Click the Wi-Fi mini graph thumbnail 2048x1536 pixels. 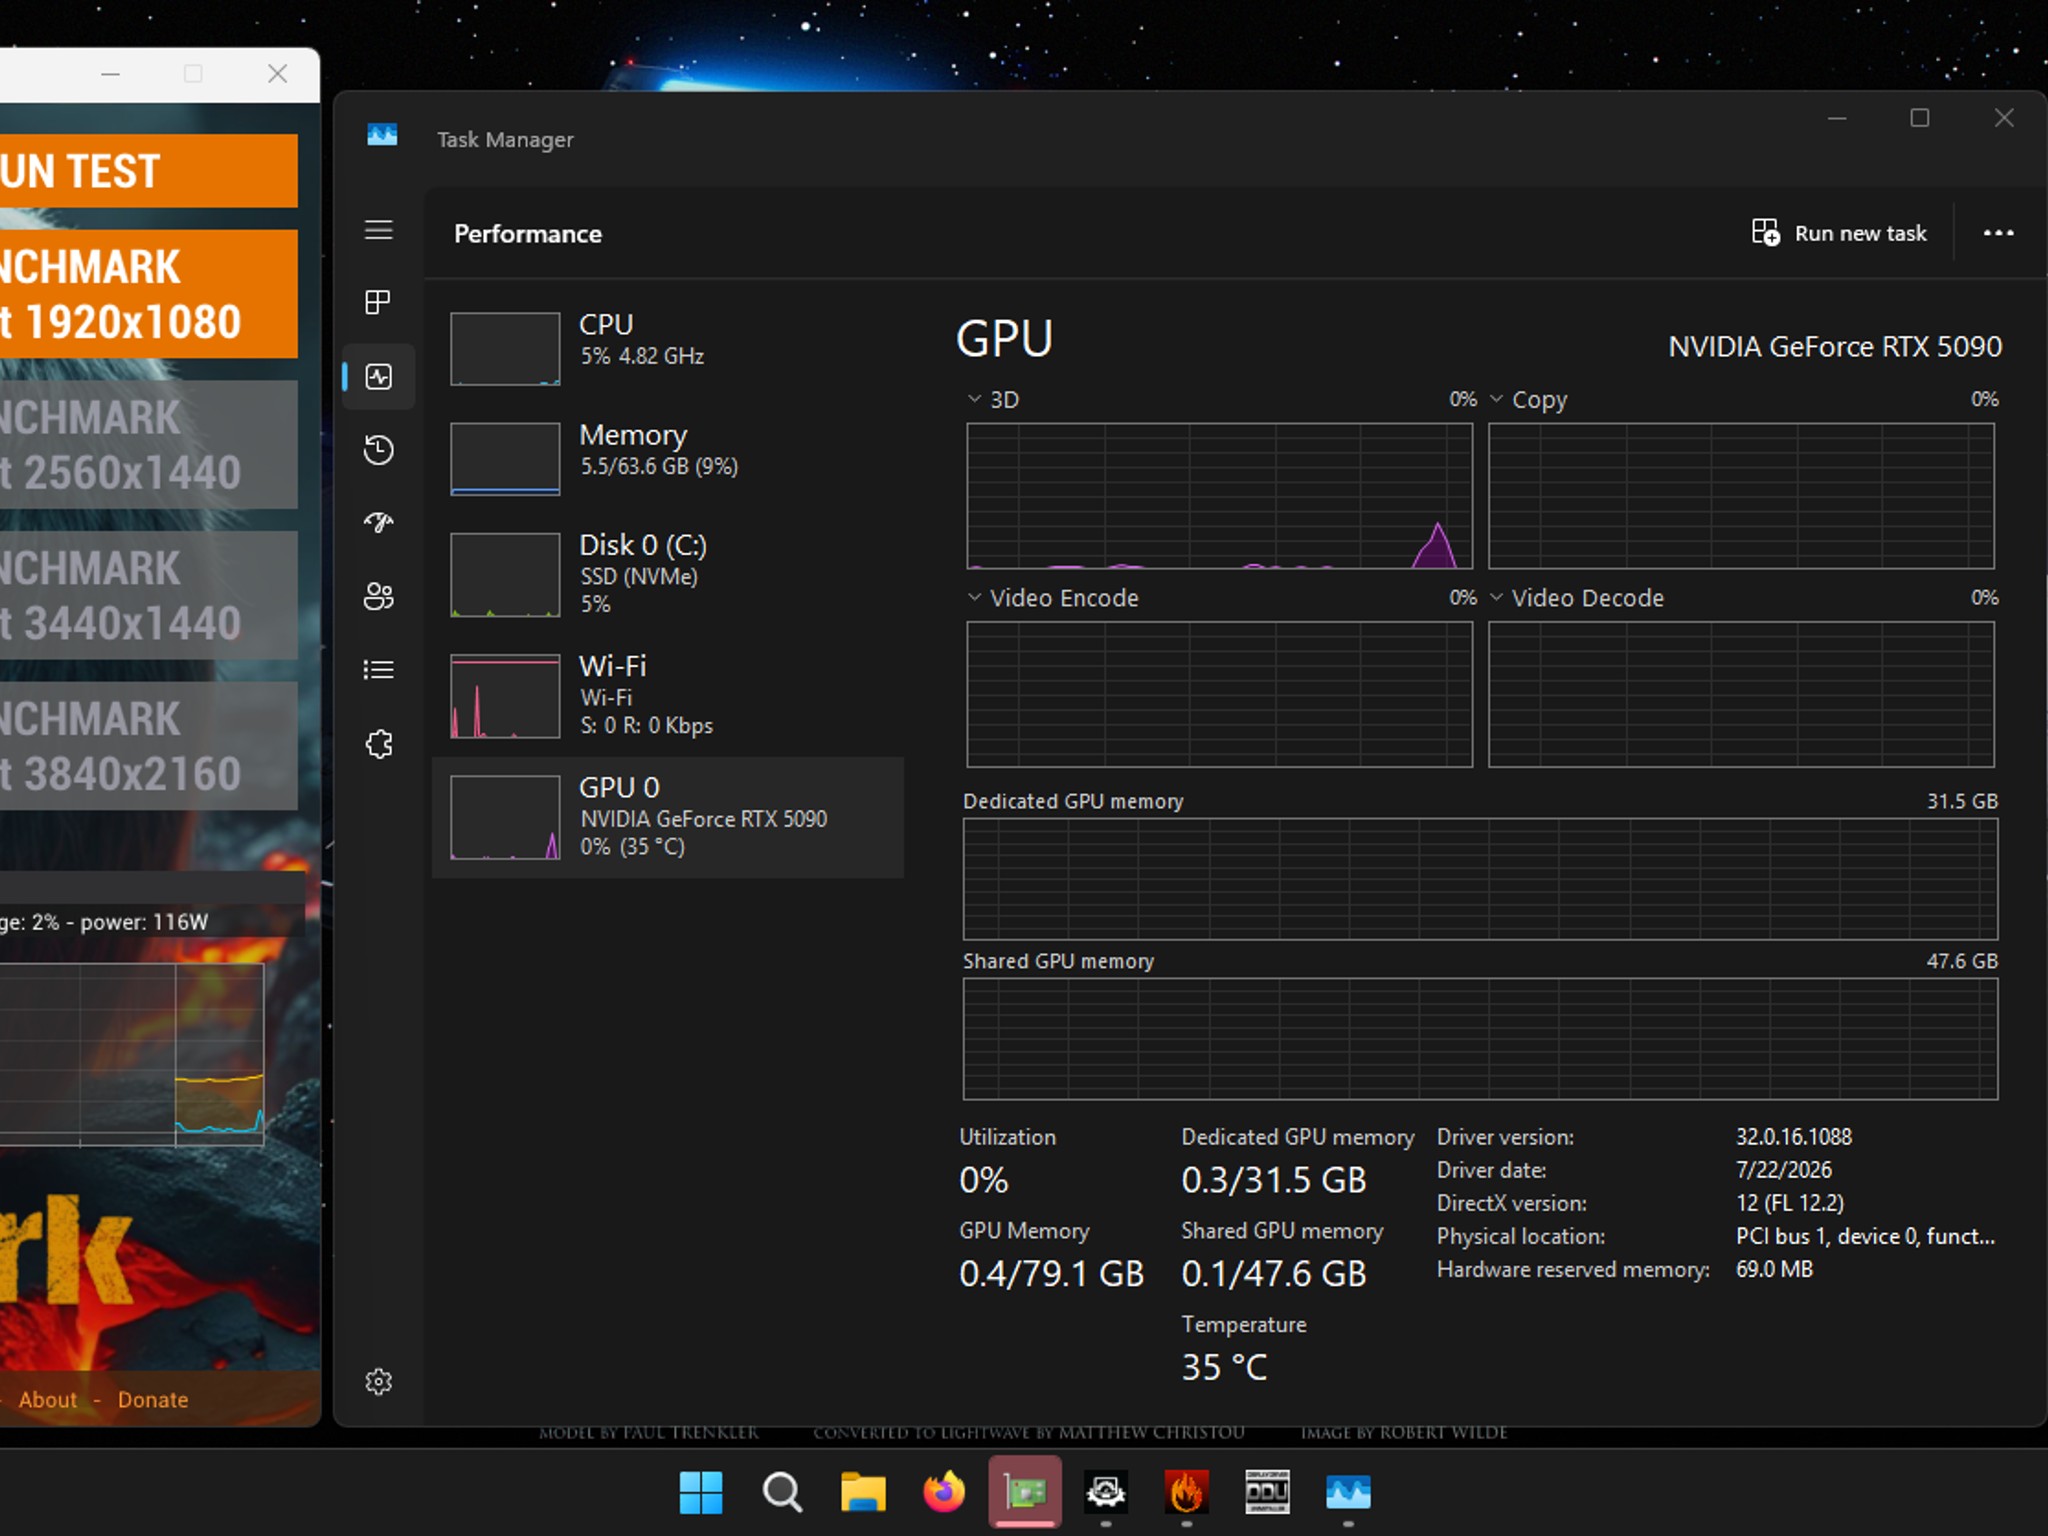tap(505, 696)
